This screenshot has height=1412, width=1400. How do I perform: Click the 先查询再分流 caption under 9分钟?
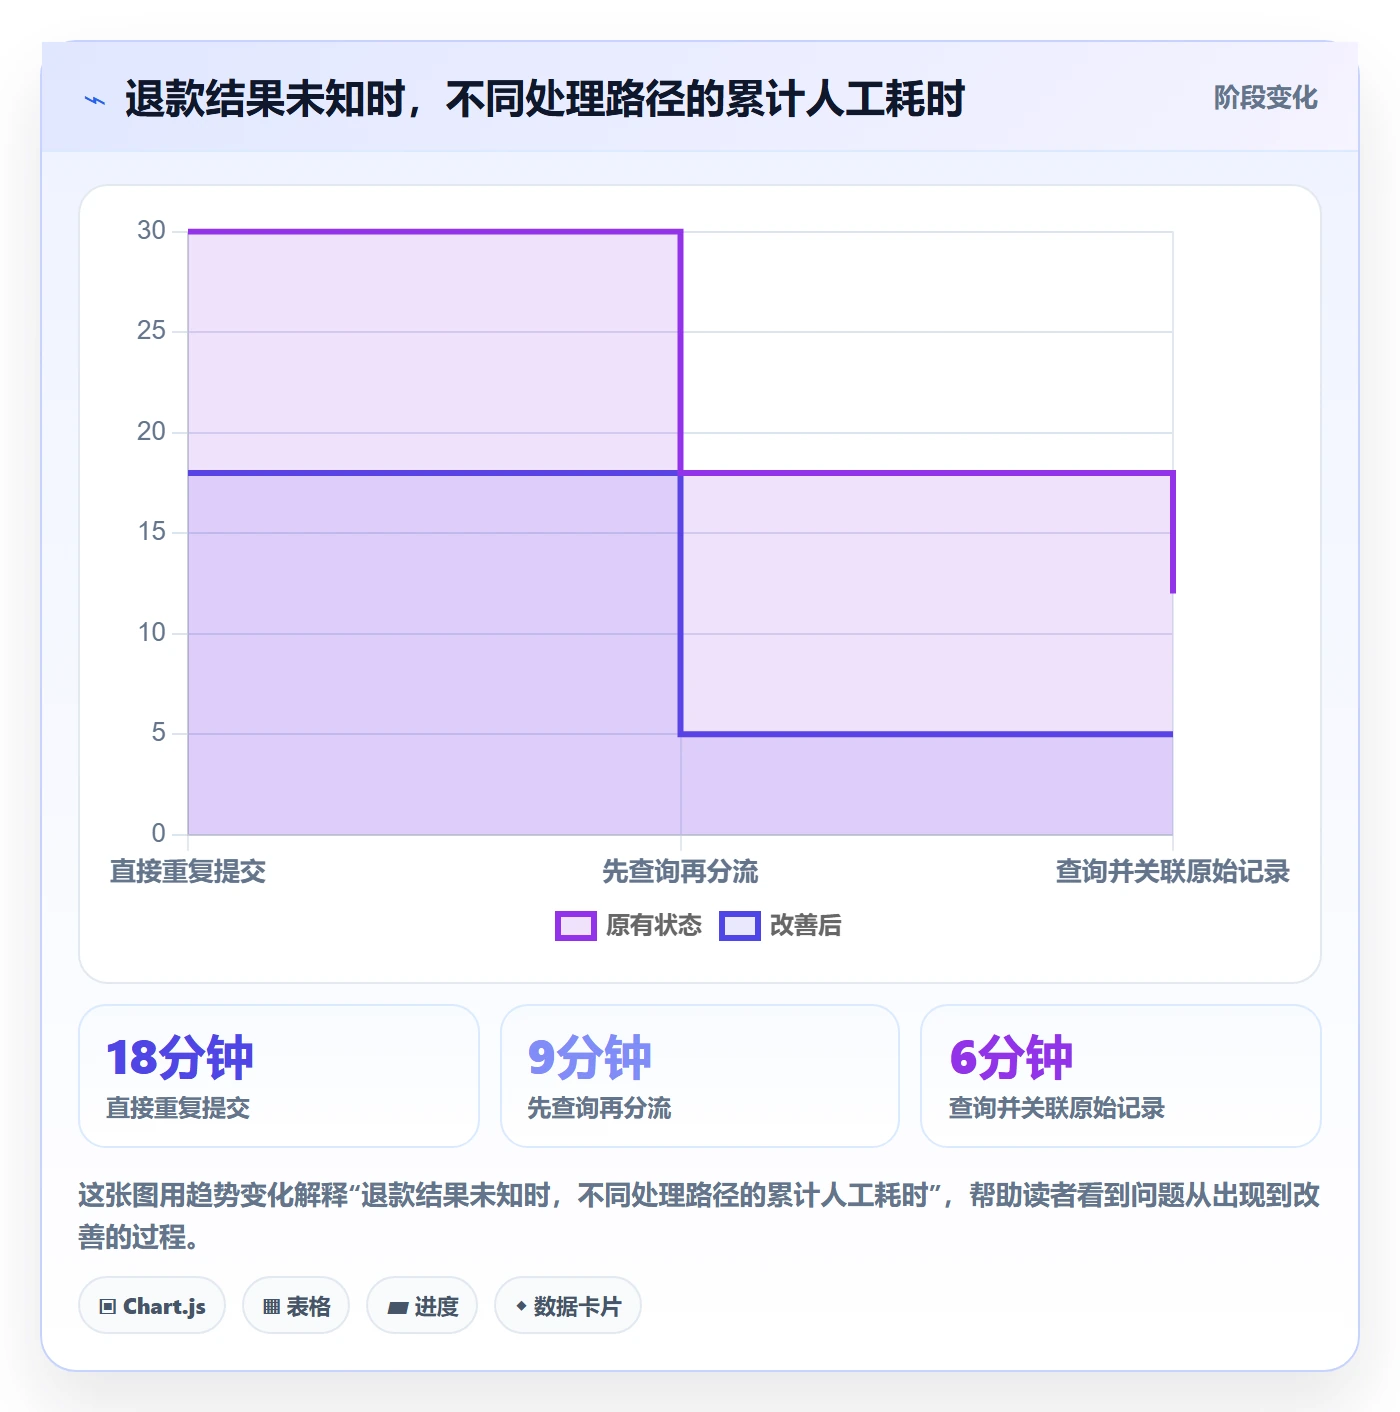(x=599, y=1108)
